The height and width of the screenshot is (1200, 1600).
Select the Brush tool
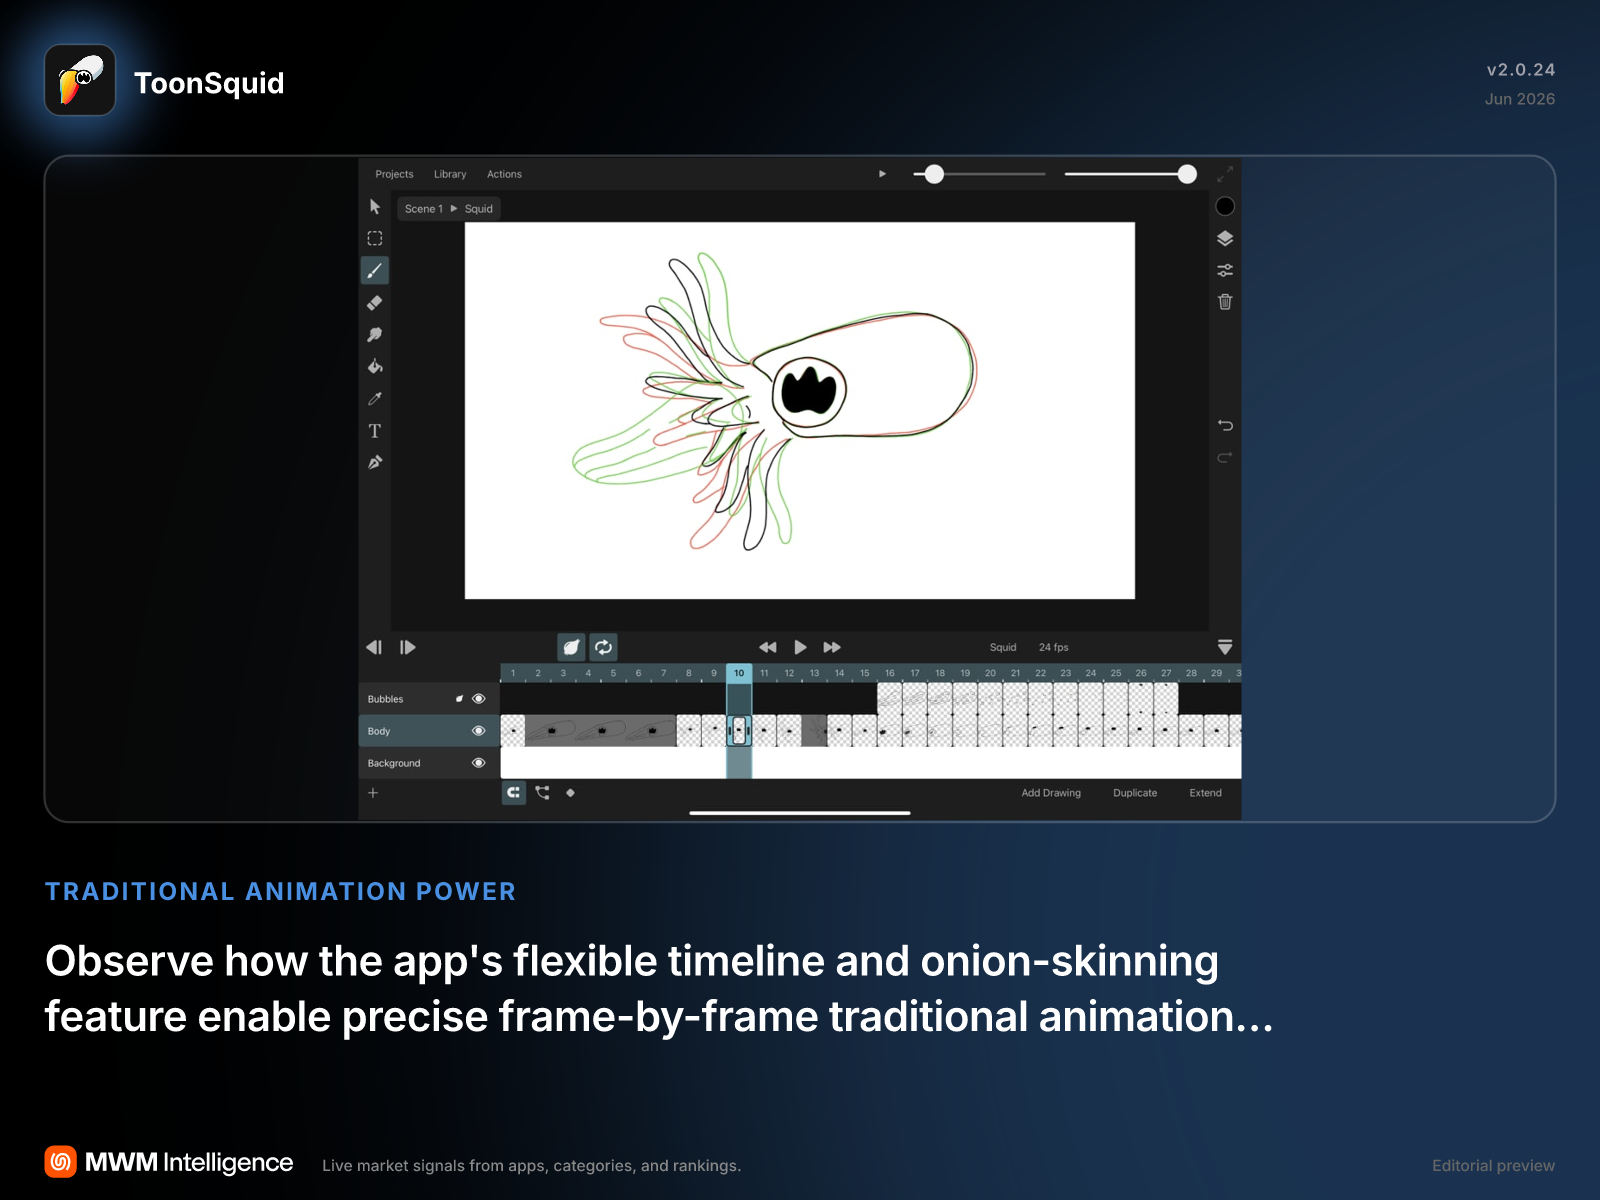tap(375, 271)
